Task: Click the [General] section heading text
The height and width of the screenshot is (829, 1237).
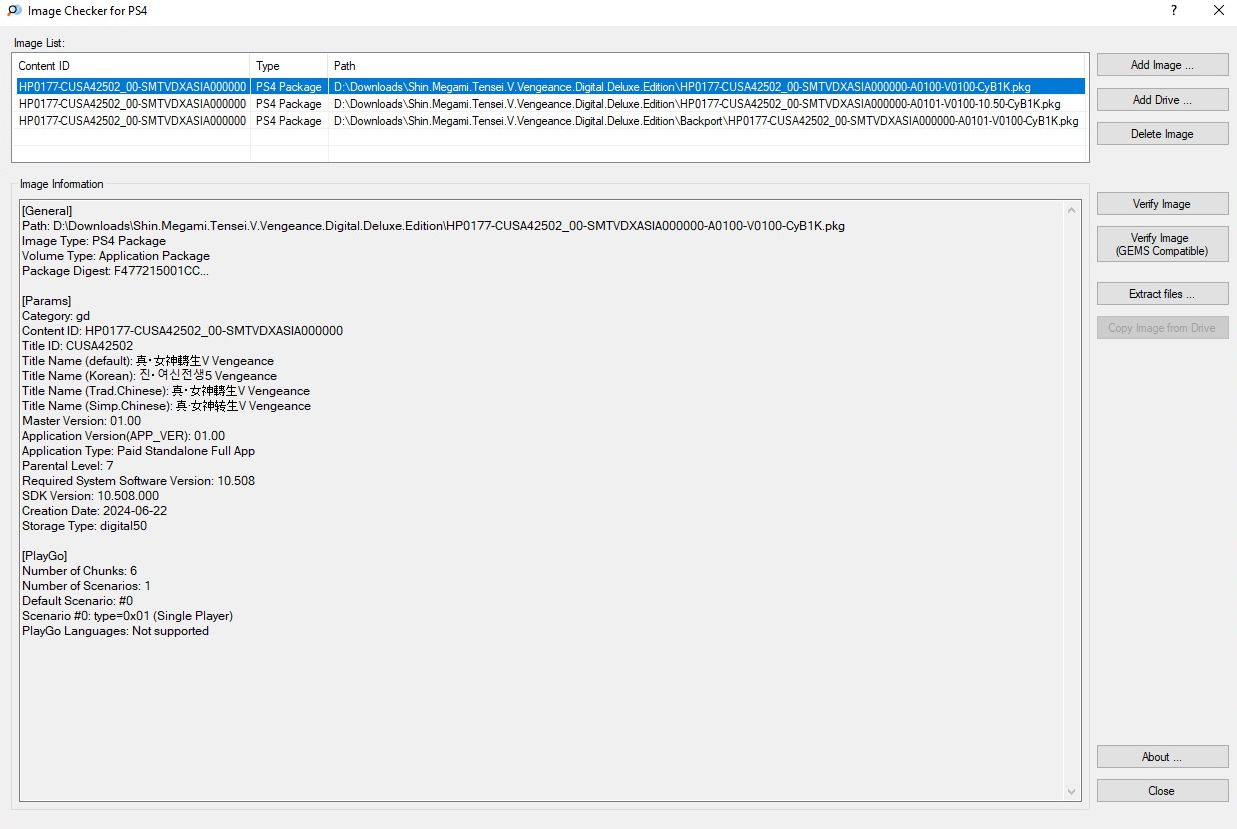Action: (47, 211)
